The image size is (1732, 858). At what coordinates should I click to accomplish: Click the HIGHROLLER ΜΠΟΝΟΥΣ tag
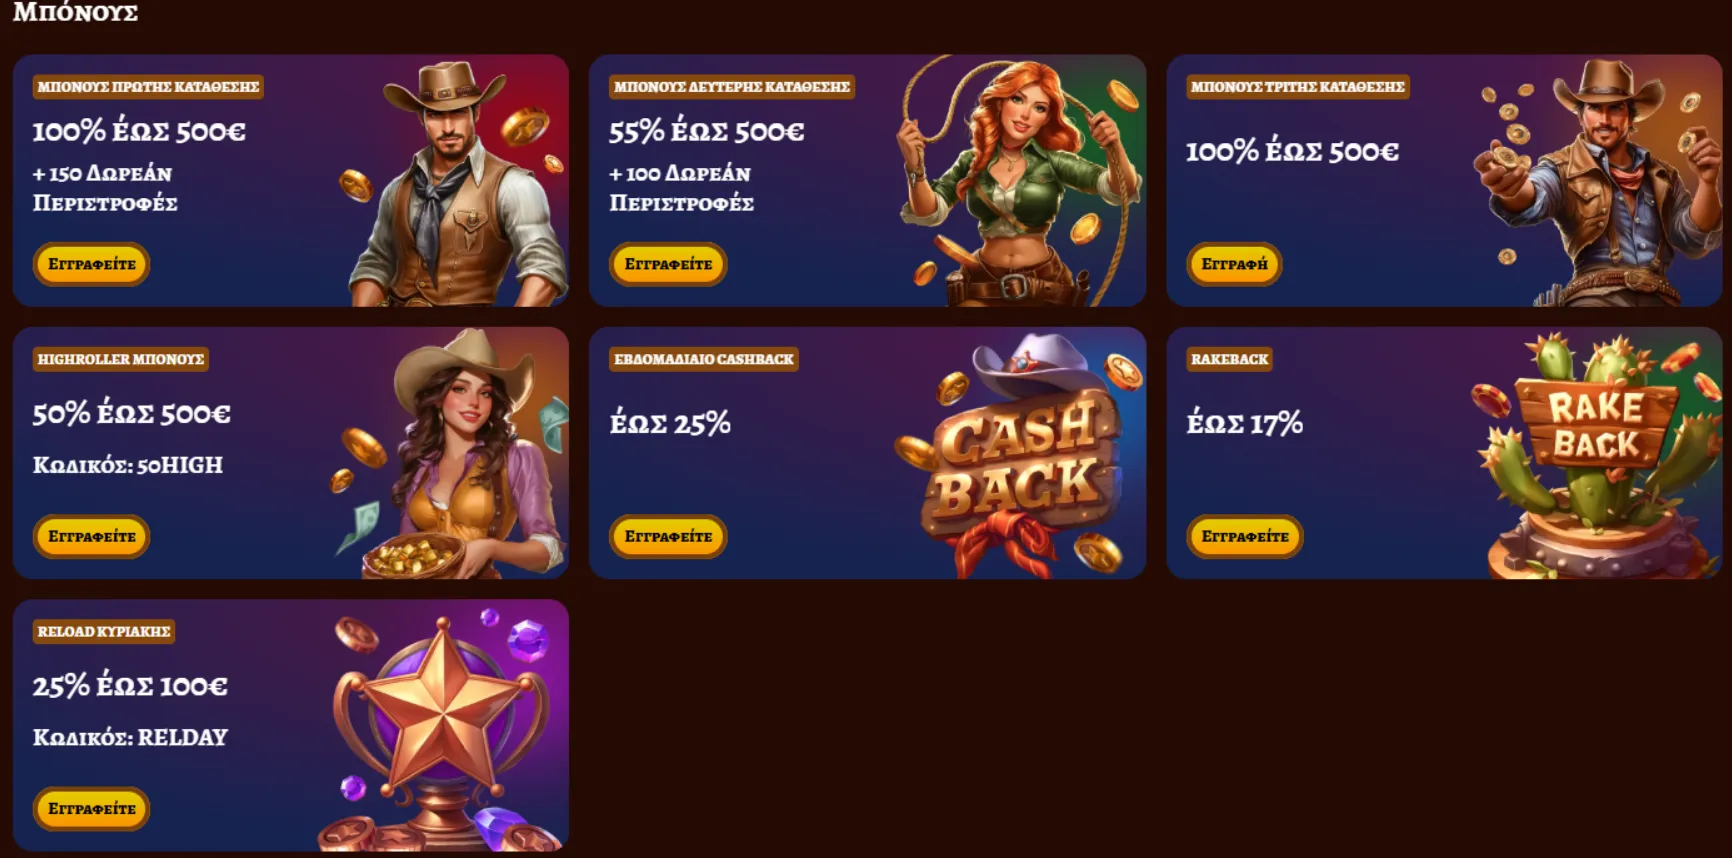[x=121, y=359]
